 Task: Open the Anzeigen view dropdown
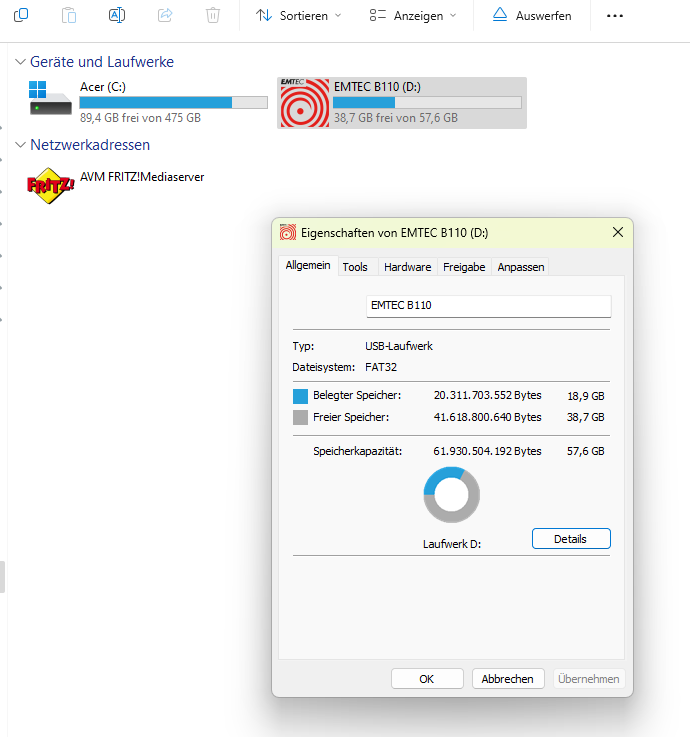point(413,16)
